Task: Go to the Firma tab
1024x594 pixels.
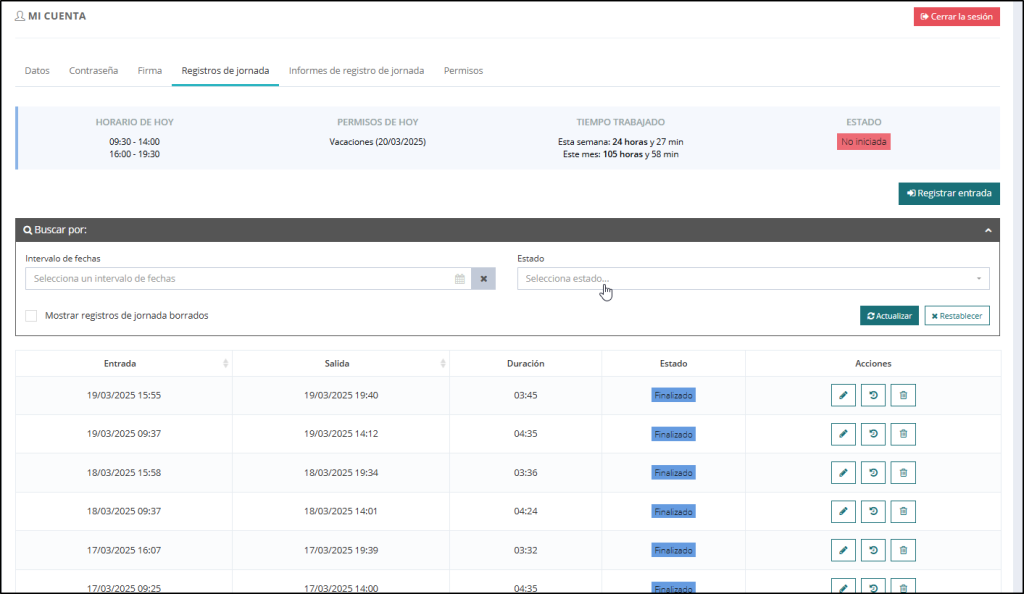Action: click(x=150, y=70)
